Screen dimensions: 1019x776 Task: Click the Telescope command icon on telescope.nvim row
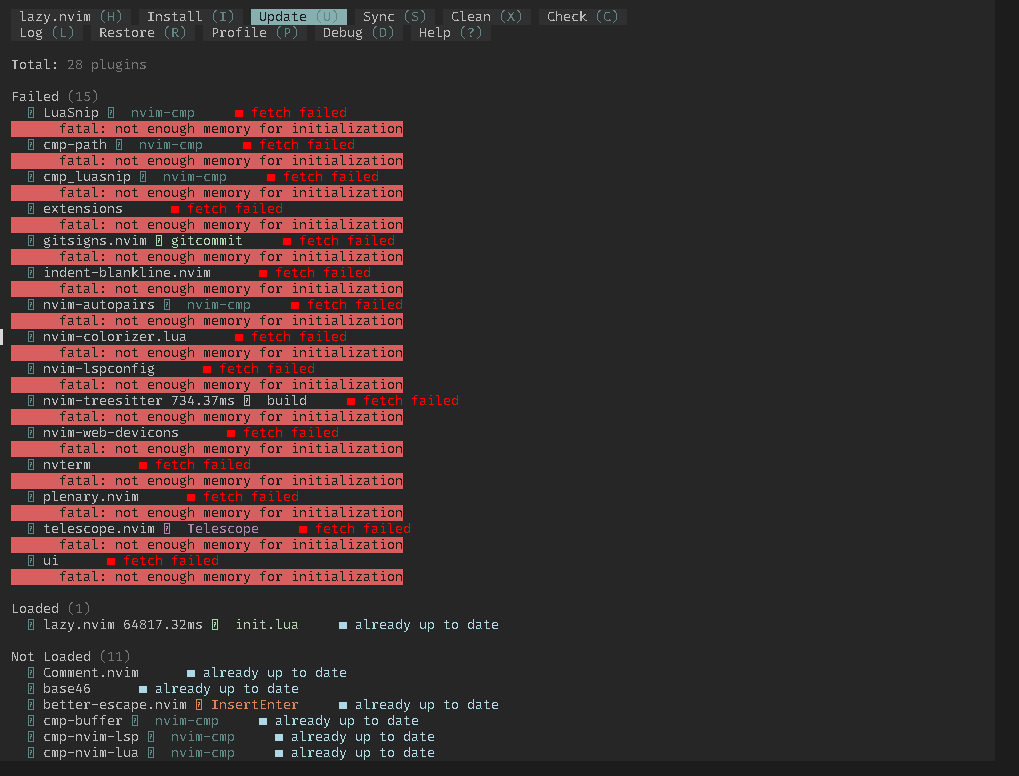pos(169,528)
